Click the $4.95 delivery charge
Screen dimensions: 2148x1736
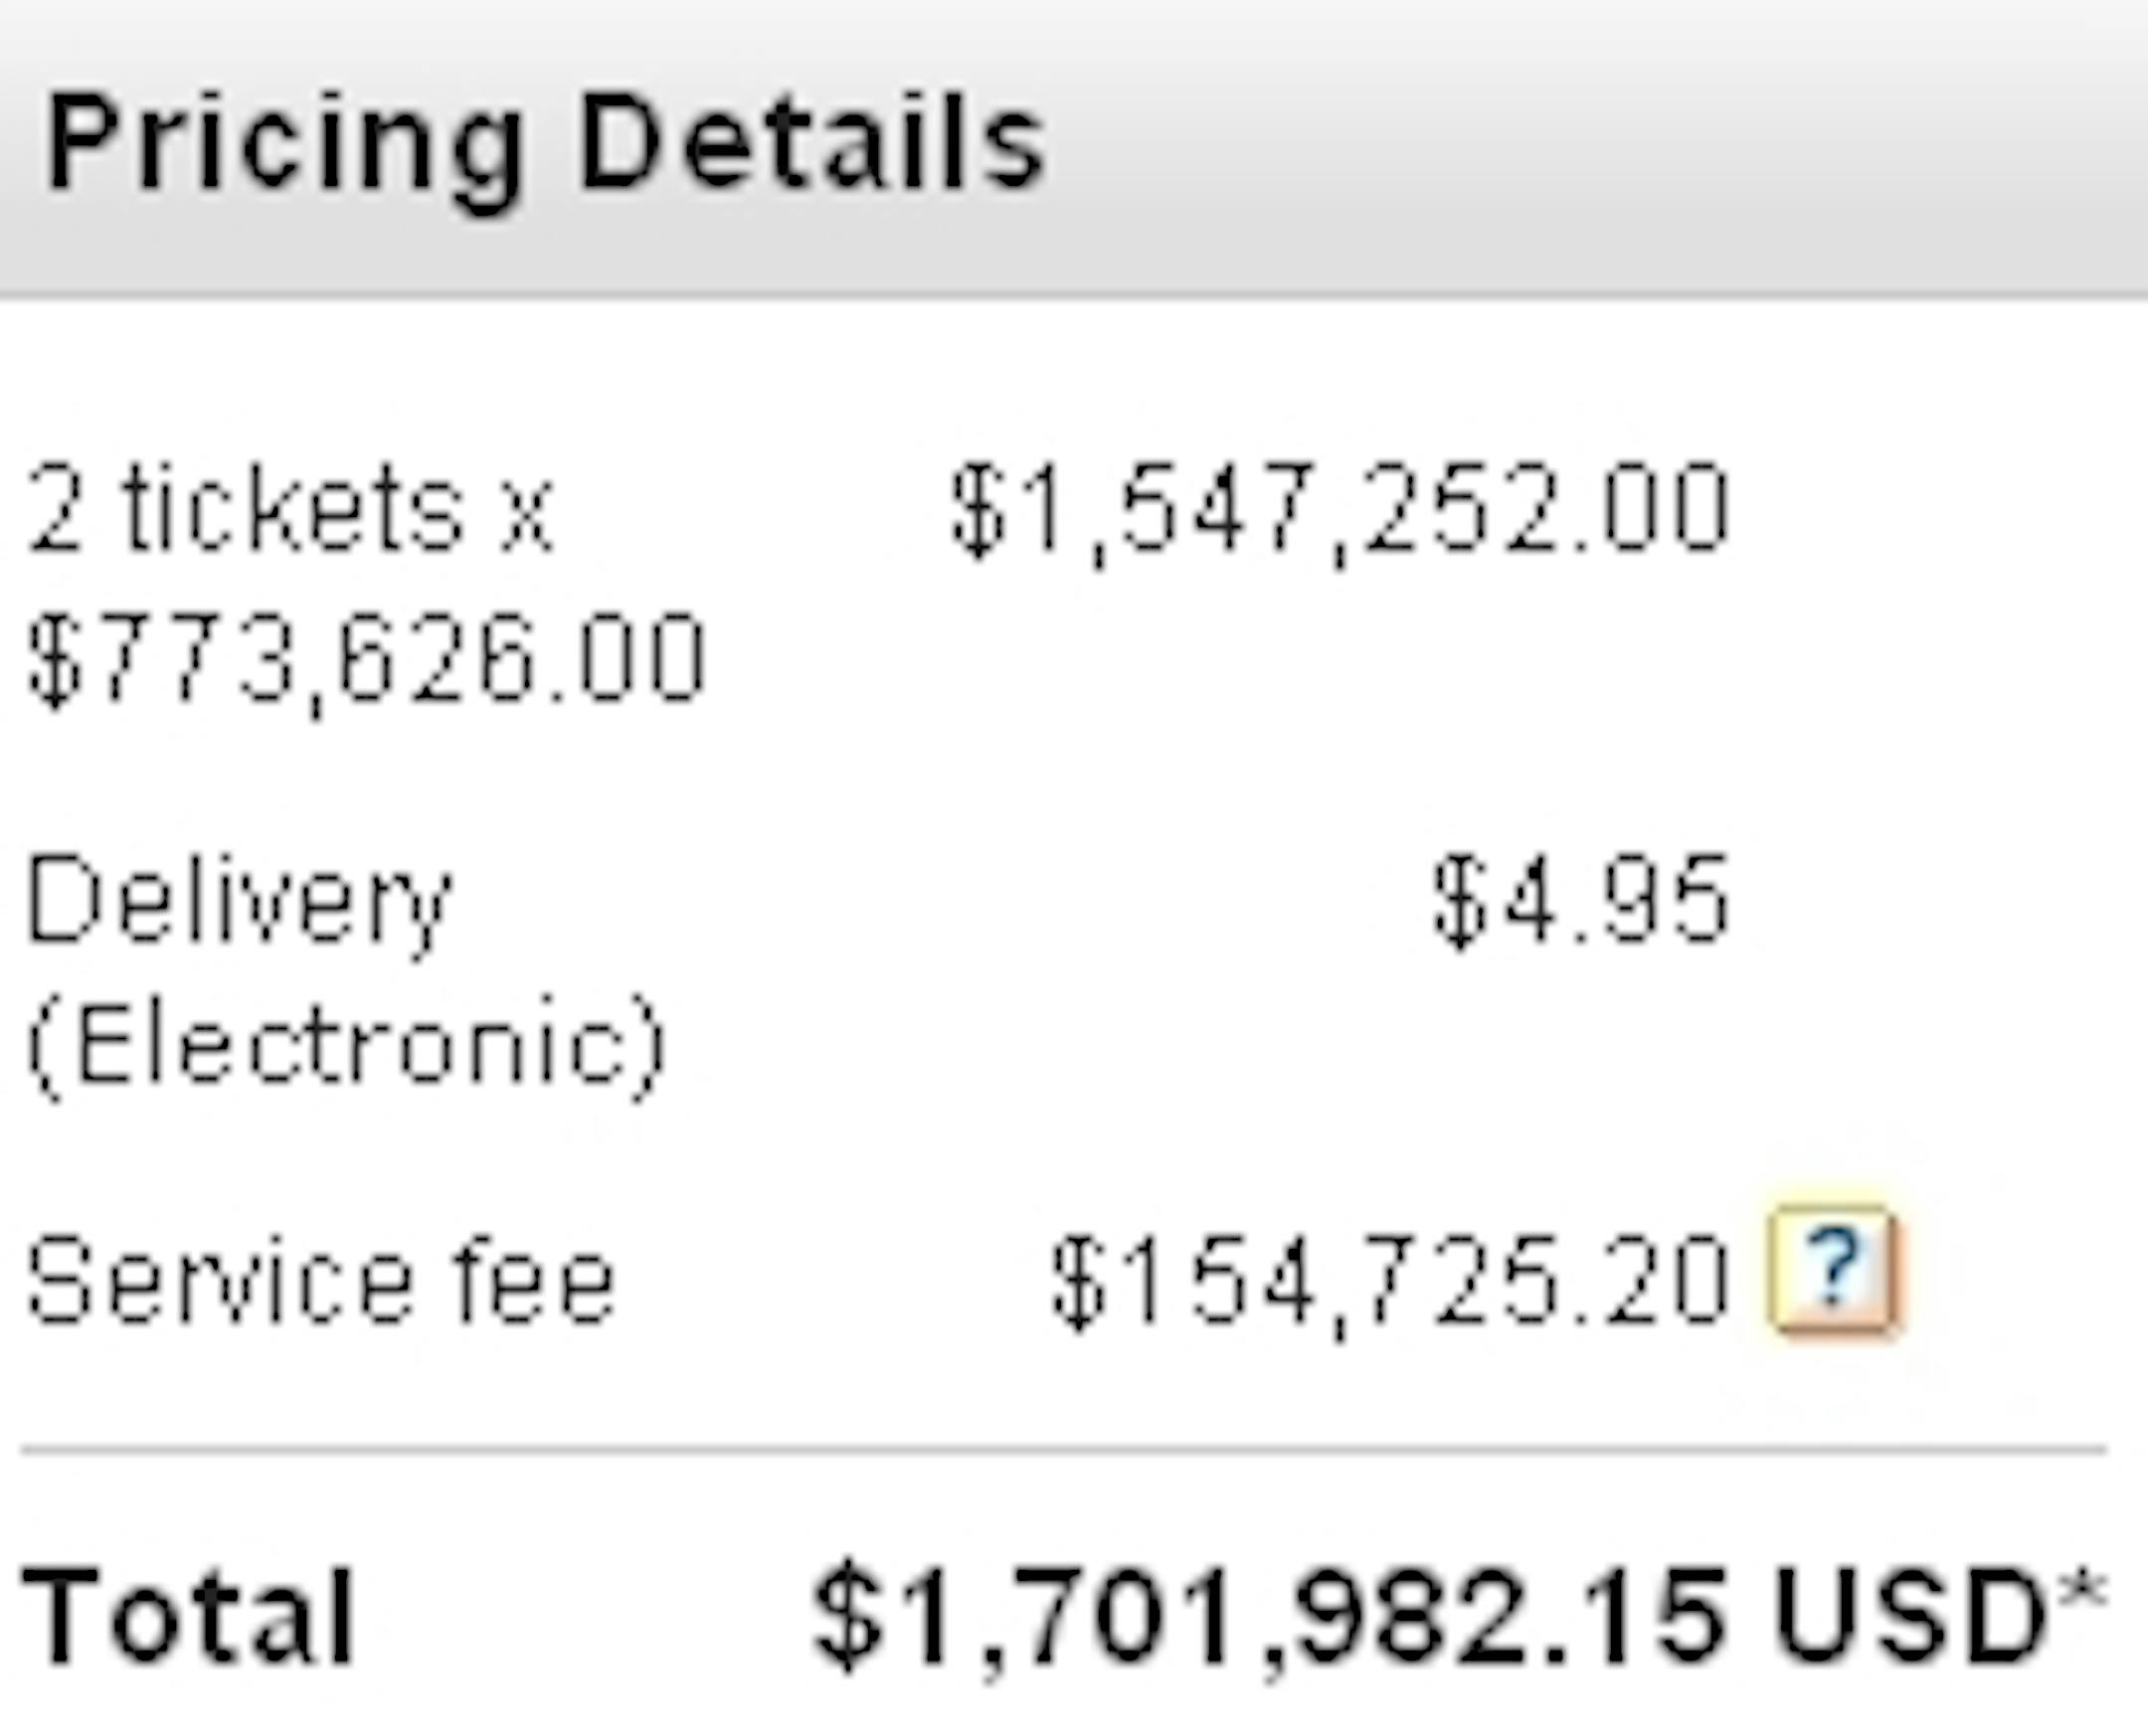[x=1580, y=902]
